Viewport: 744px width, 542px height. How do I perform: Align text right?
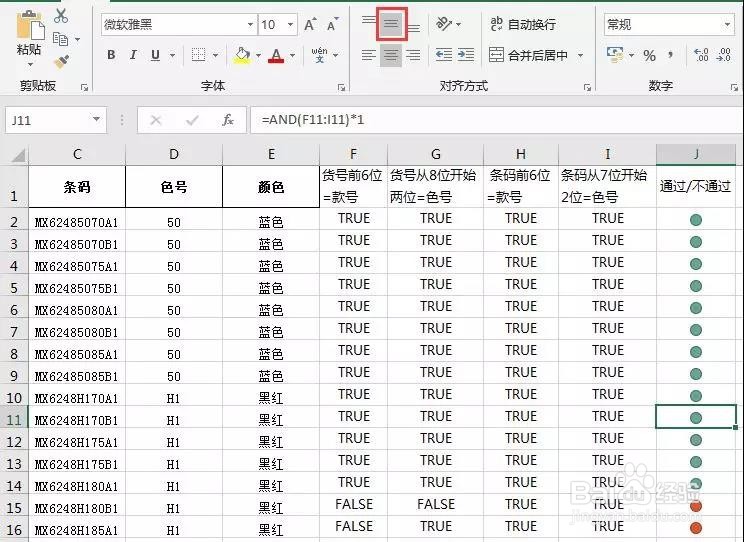tap(414, 56)
